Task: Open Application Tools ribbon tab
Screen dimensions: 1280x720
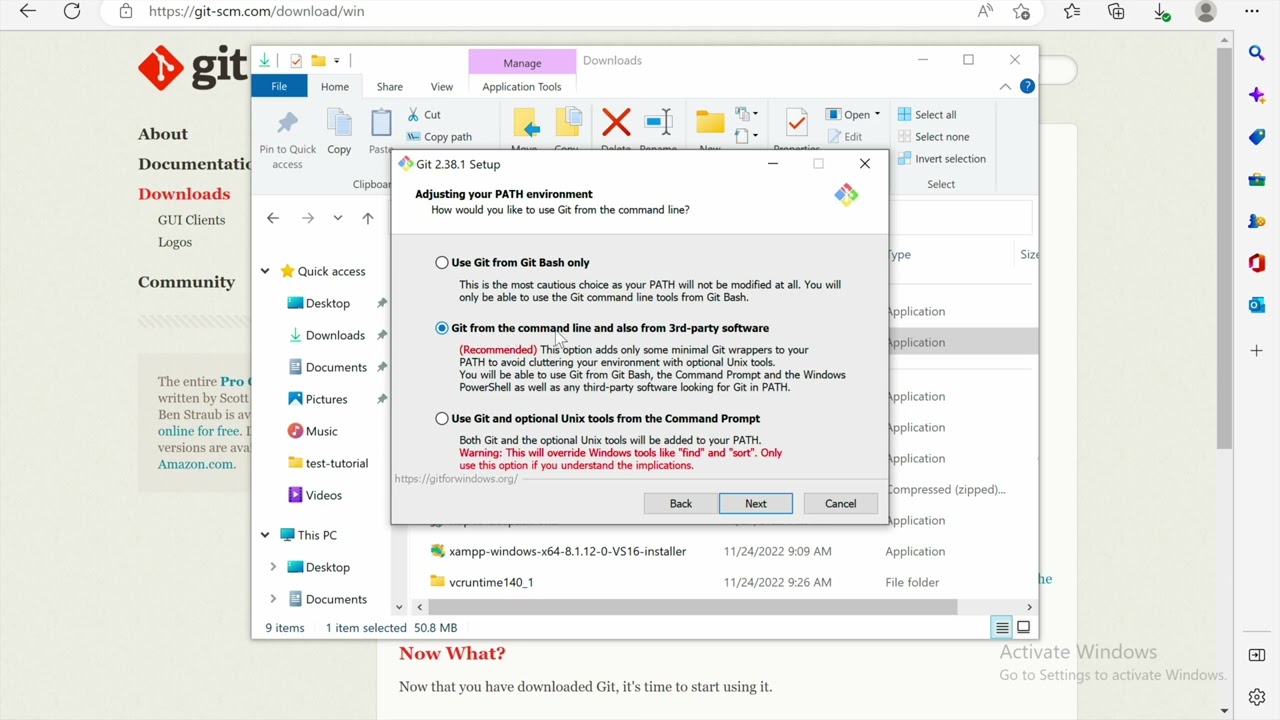Action: click(x=522, y=87)
